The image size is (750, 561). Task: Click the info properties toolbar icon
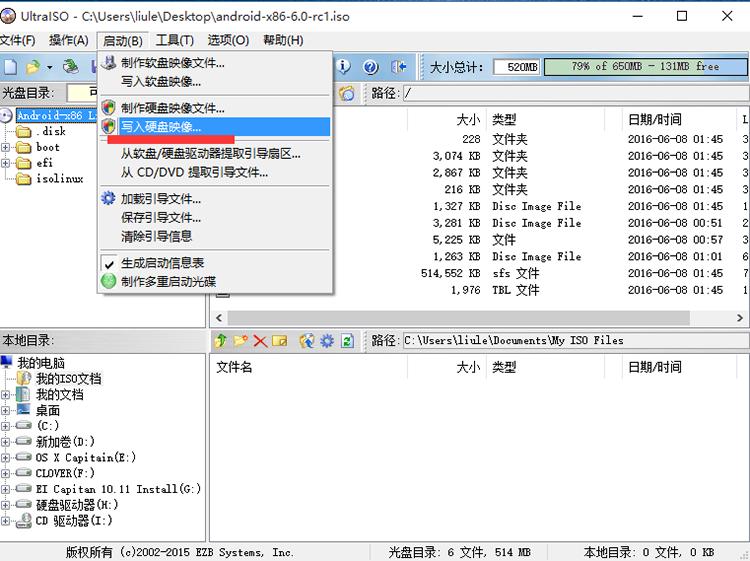tap(343, 67)
